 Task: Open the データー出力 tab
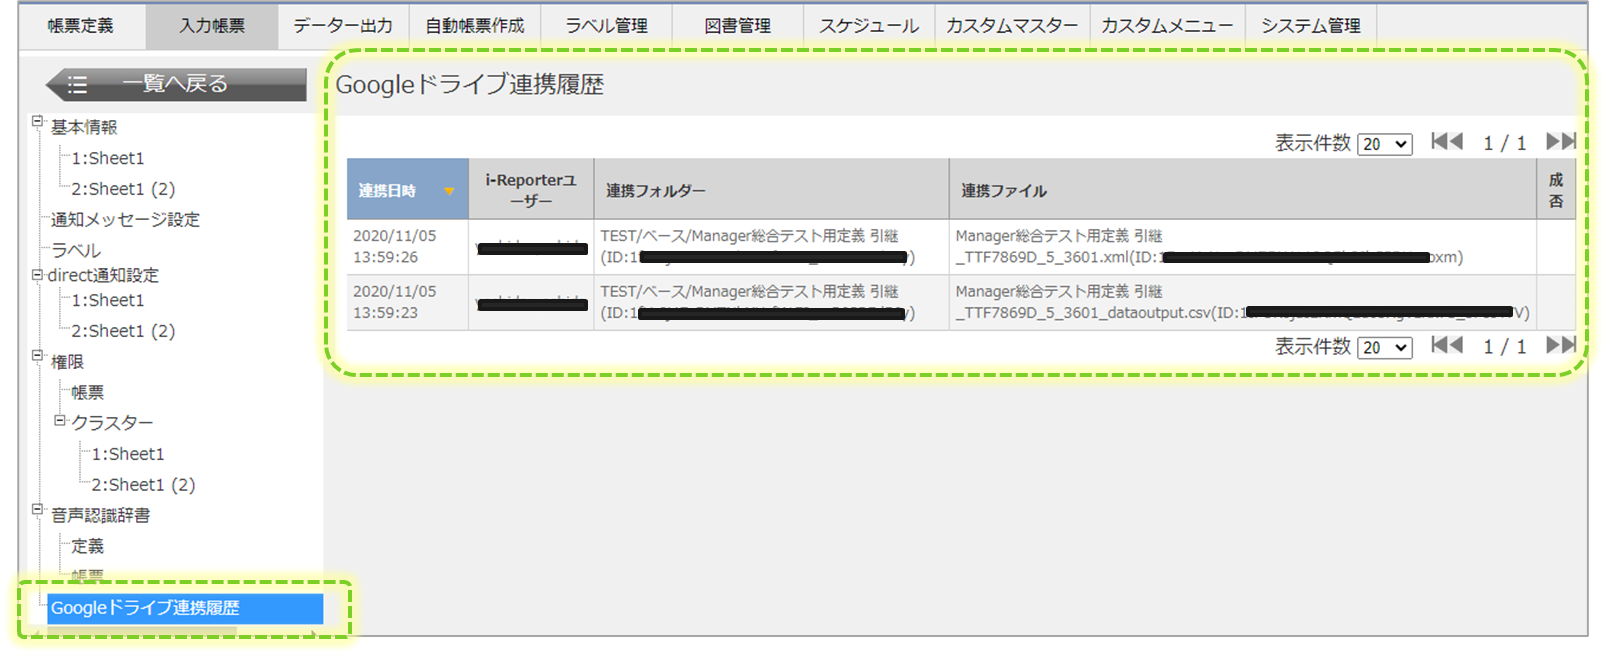[343, 26]
